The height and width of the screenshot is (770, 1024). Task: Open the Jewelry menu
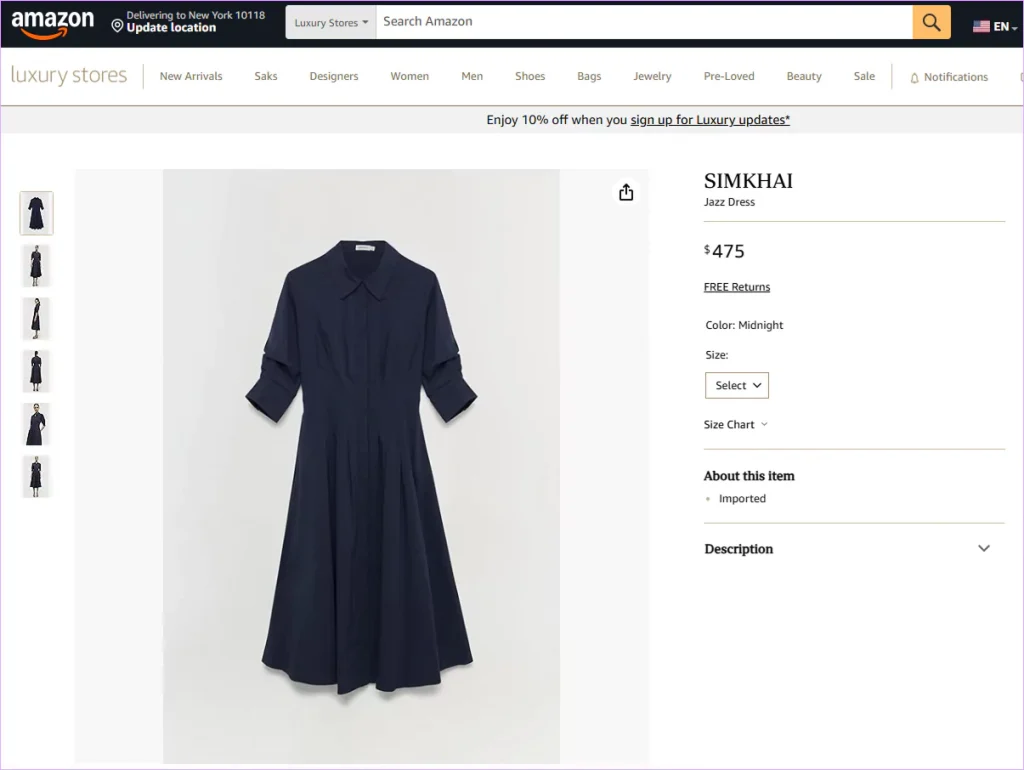[652, 76]
